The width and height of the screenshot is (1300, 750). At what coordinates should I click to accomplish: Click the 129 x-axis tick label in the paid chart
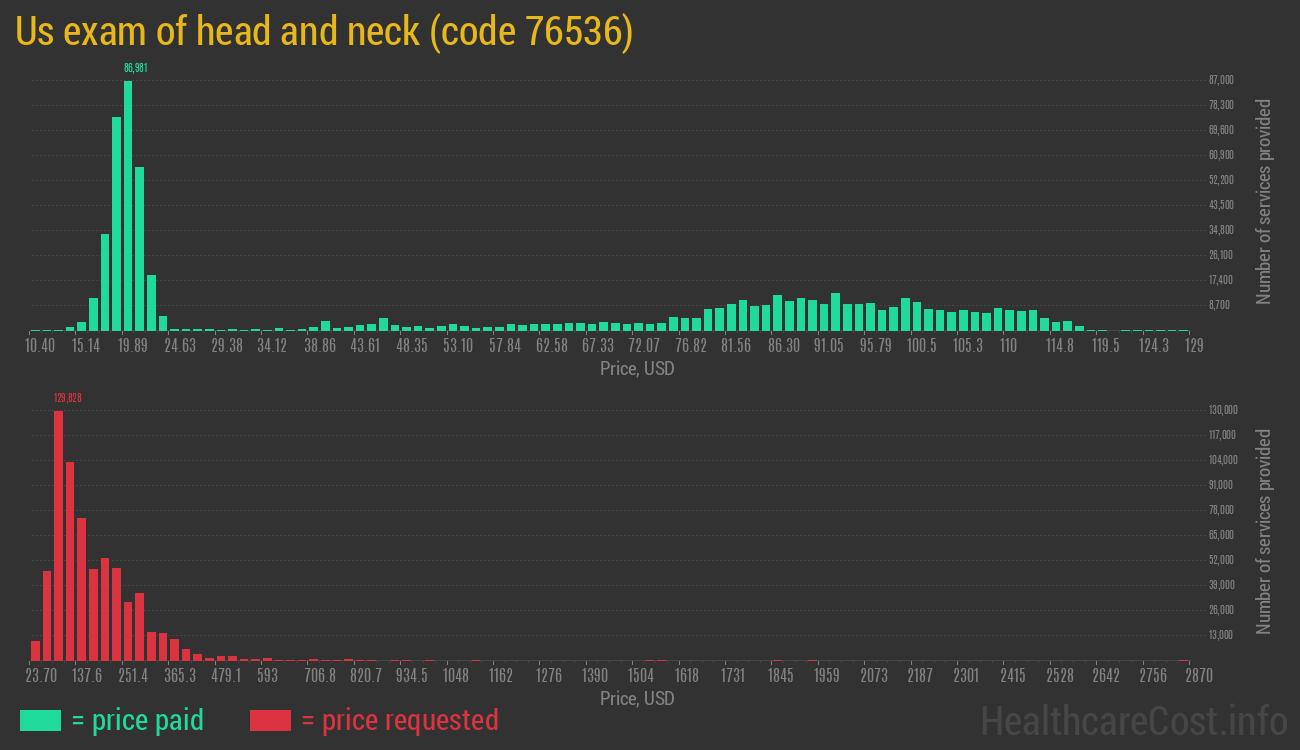pyautogui.click(x=1193, y=346)
